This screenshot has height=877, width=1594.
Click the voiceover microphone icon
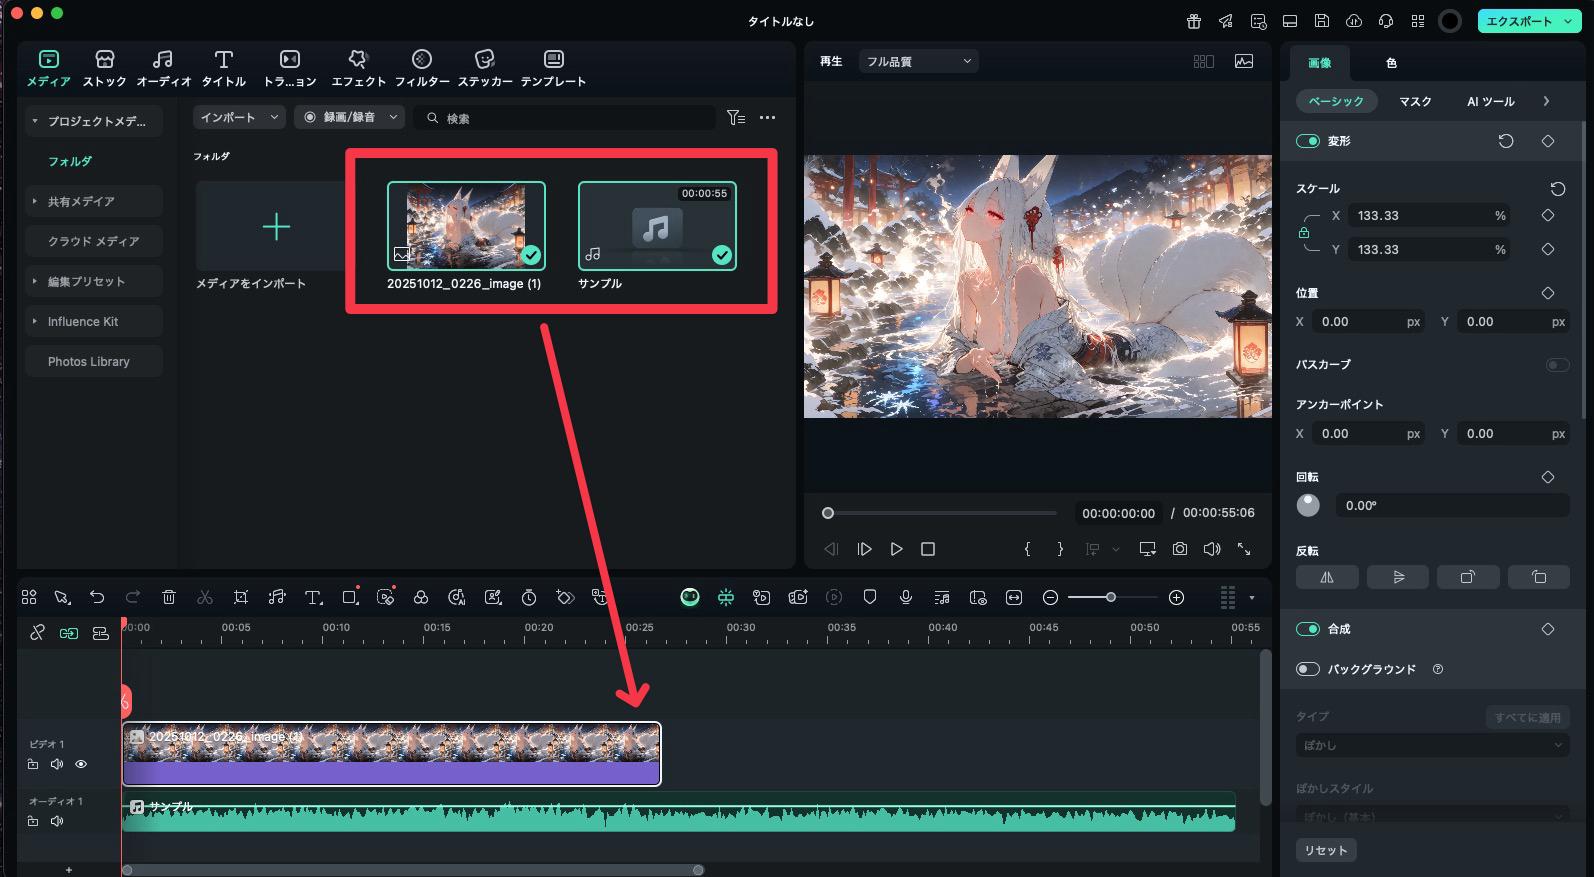pos(905,597)
